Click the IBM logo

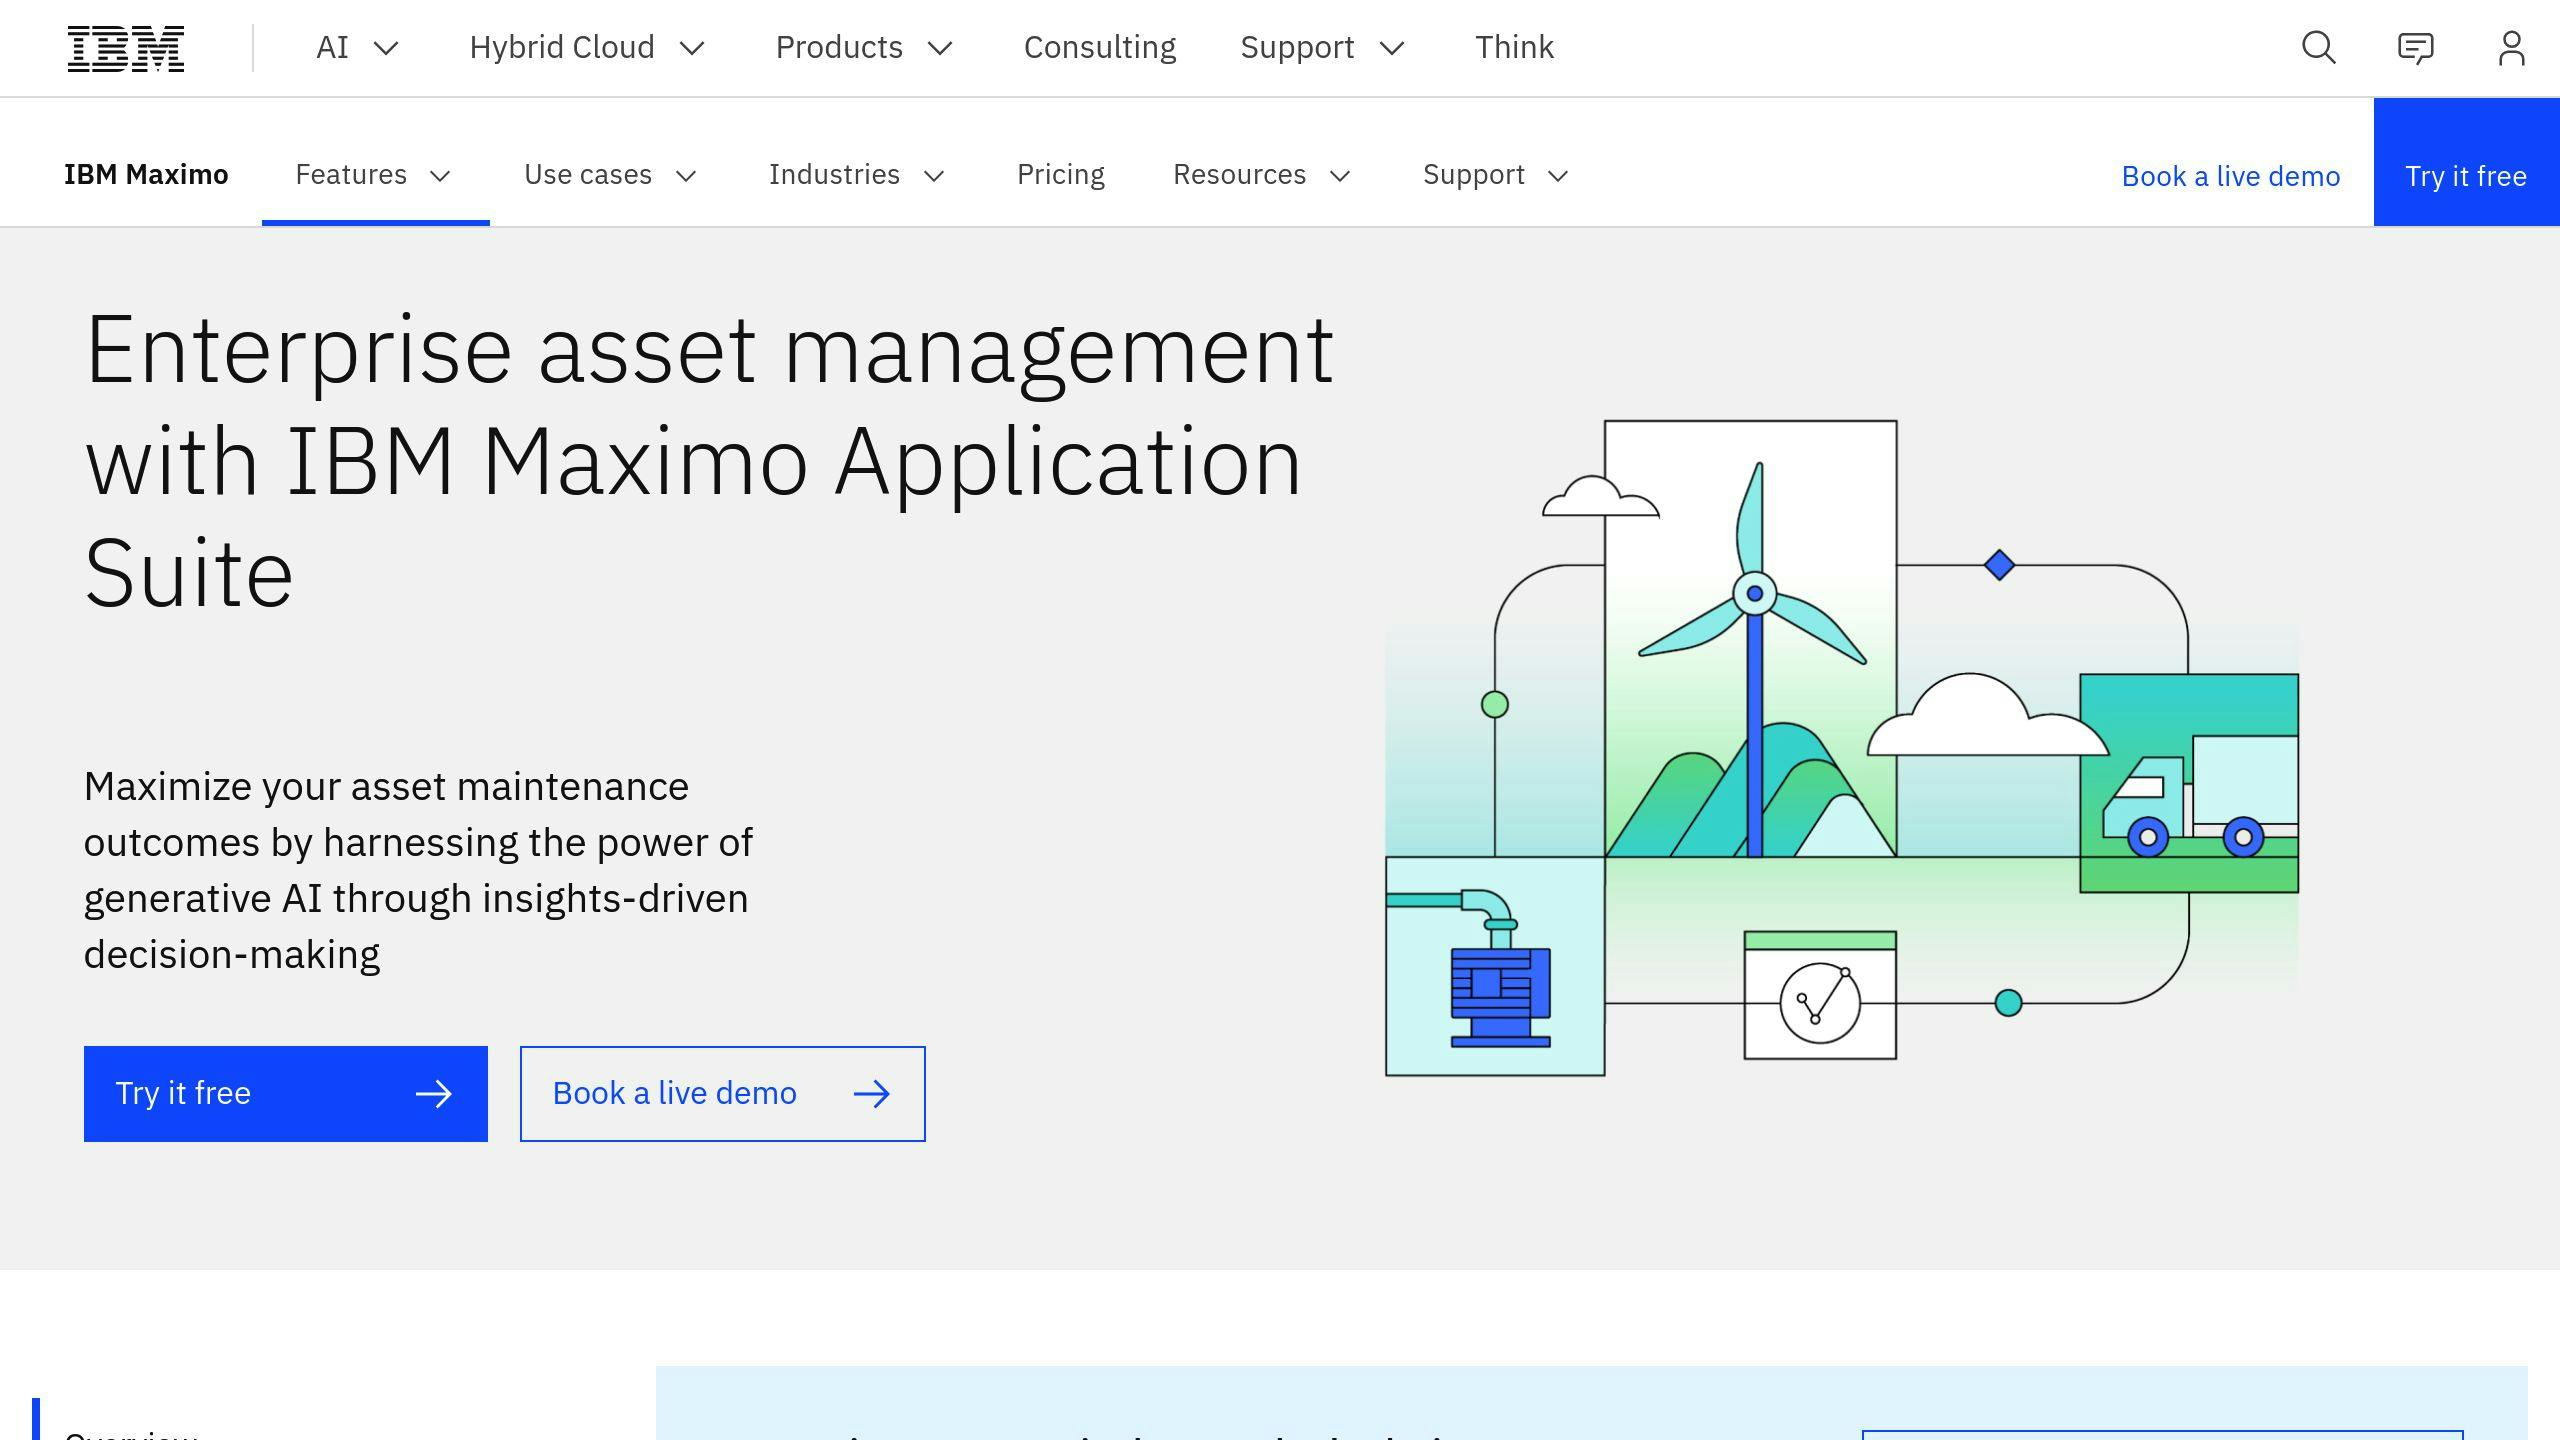pyautogui.click(x=126, y=48)
